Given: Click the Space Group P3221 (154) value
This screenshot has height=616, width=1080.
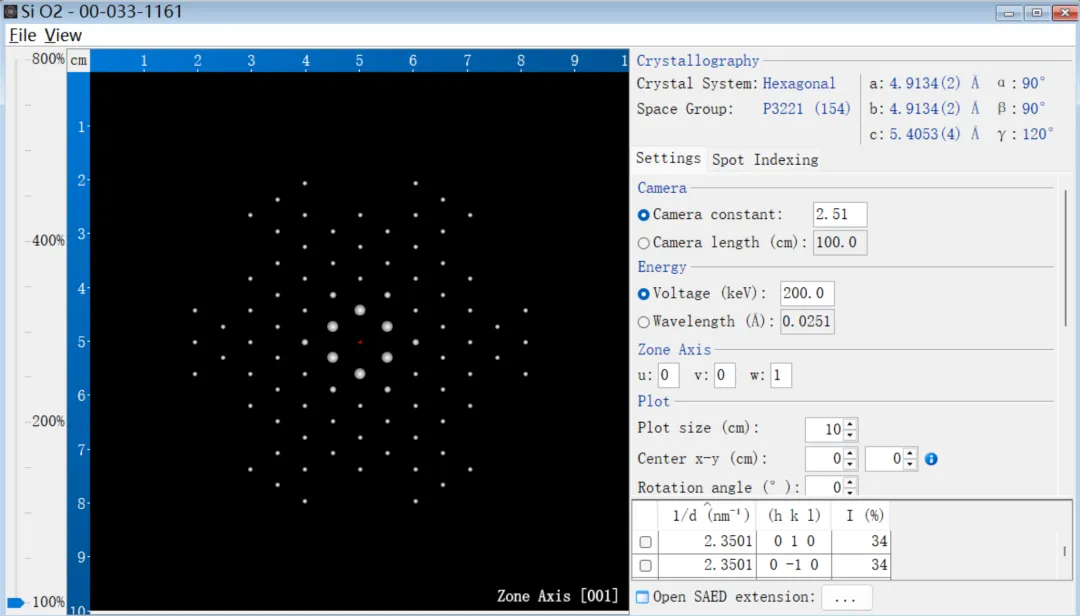Looking at the screenshot, I should 806,109.
